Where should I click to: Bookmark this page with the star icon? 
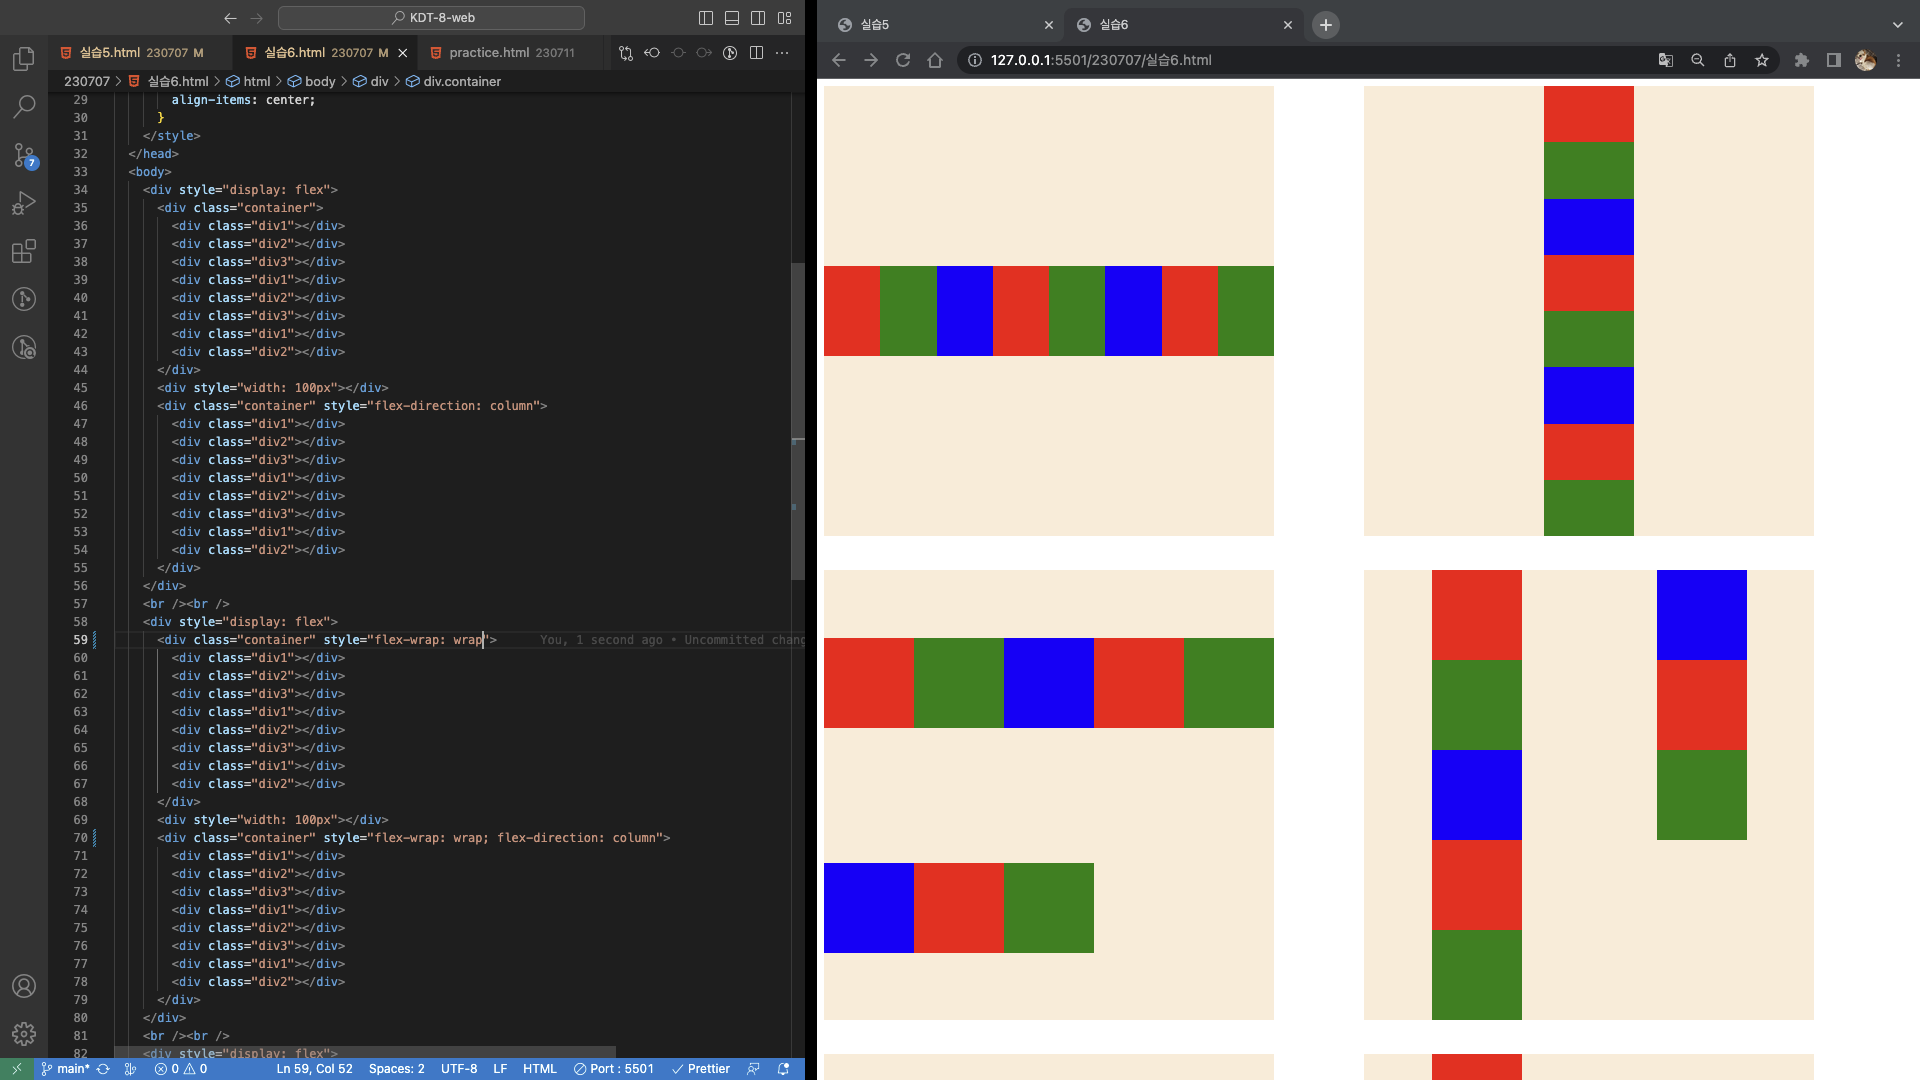click(1762, 60)
